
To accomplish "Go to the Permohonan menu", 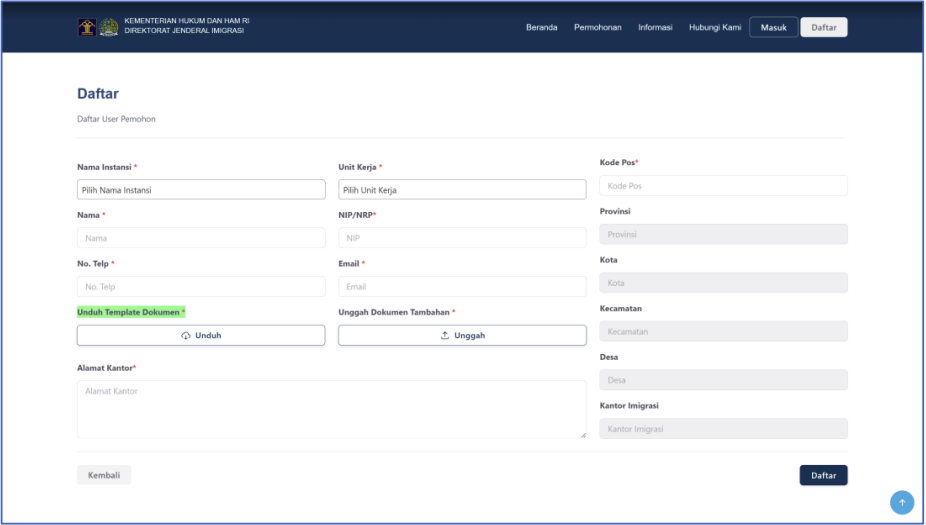I will [598, 27].
